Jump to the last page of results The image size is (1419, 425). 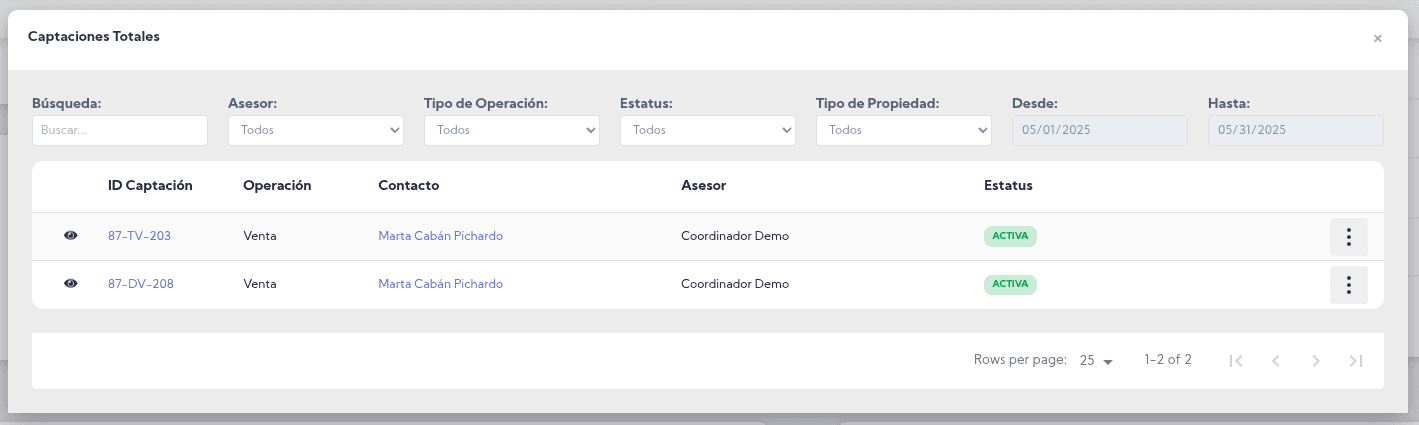1356,361
